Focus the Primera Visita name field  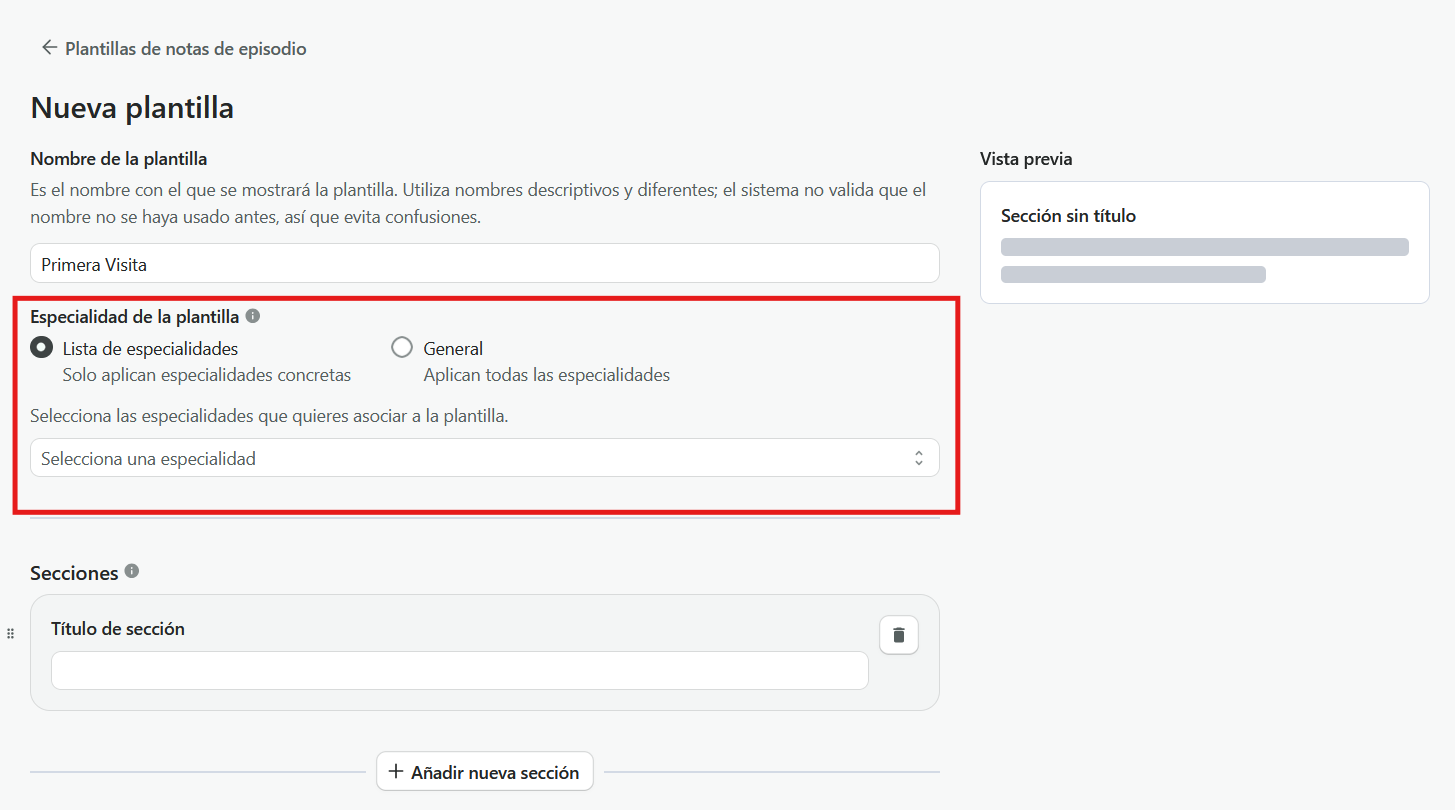(485, 264)
